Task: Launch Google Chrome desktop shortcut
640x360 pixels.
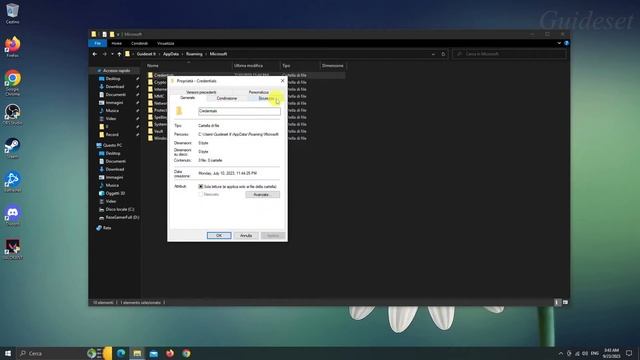Action: point(12,82)
